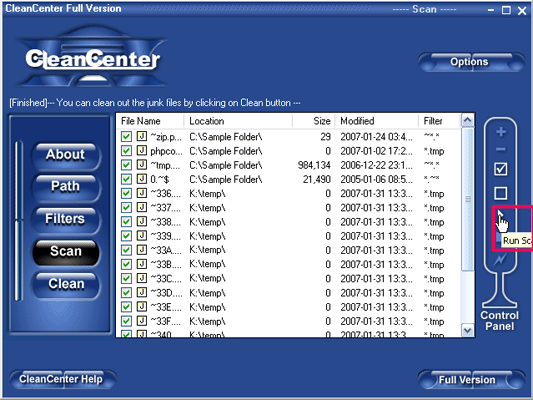Click the file list scrollbar up arrow

point(467,120)
